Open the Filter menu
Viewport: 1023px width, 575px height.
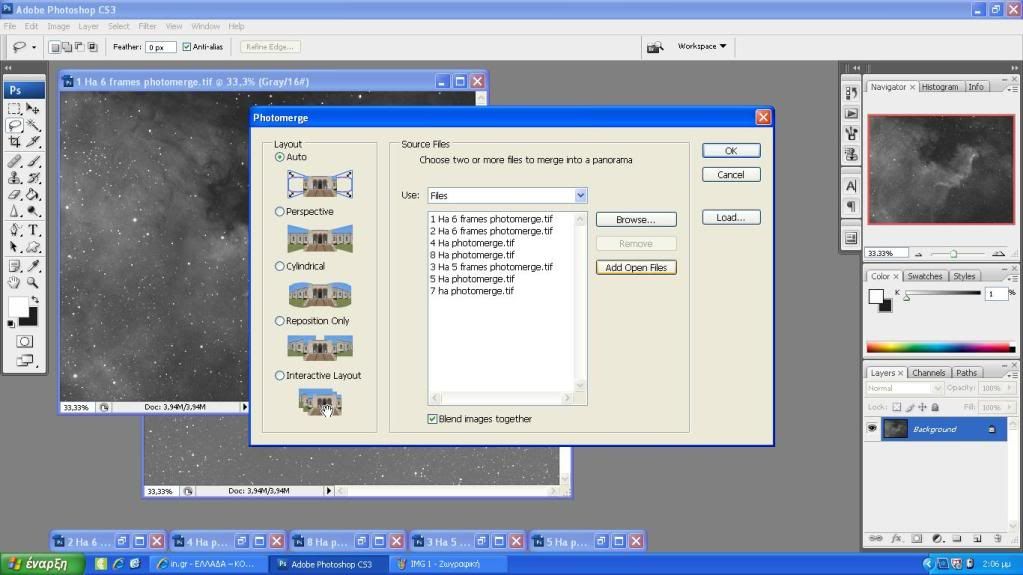[x=147, y=26]
